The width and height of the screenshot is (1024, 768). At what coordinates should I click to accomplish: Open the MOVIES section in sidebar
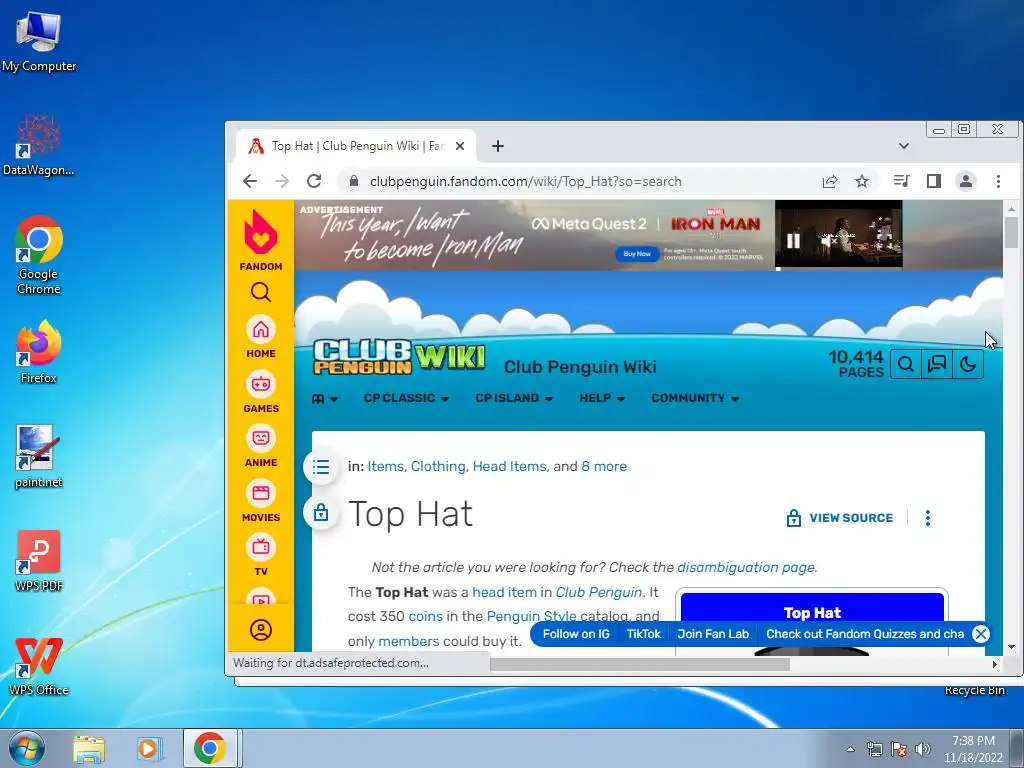[x=261, y=501]
